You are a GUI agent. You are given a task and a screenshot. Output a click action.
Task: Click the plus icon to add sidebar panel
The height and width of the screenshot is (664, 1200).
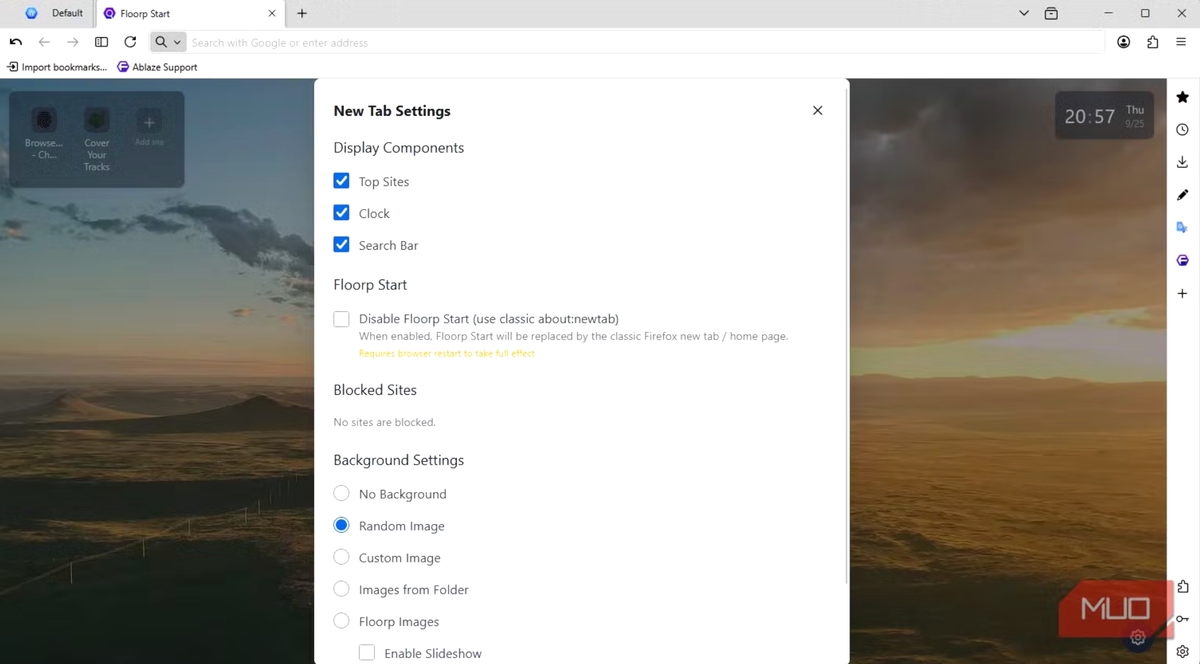pyautogui.click(x=1182, y=294)
